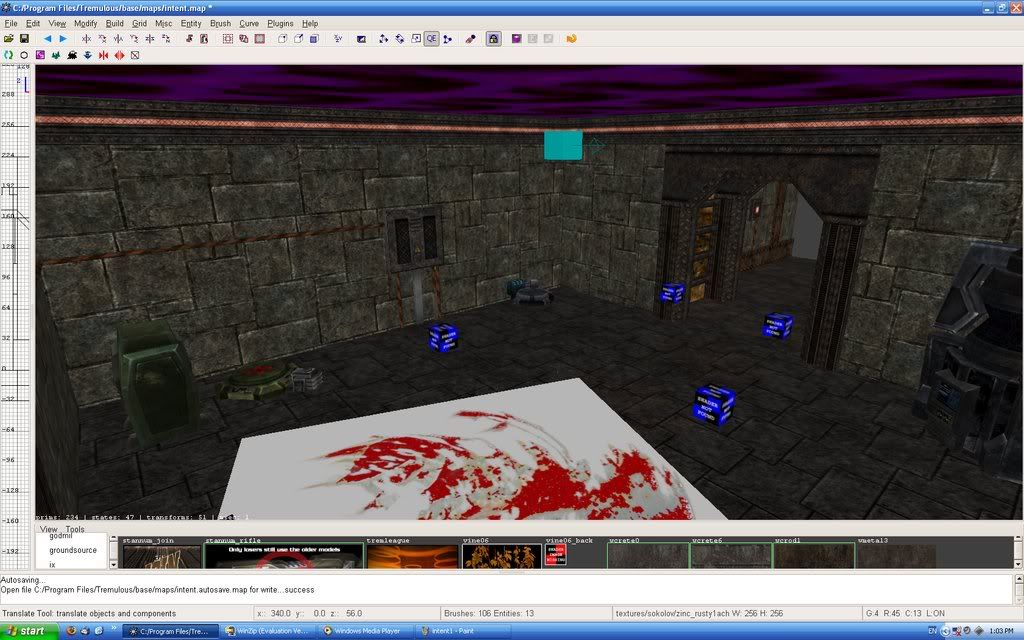Select the ix texture folder
The width and height of the screenshot is (1024, 640).
52,564
